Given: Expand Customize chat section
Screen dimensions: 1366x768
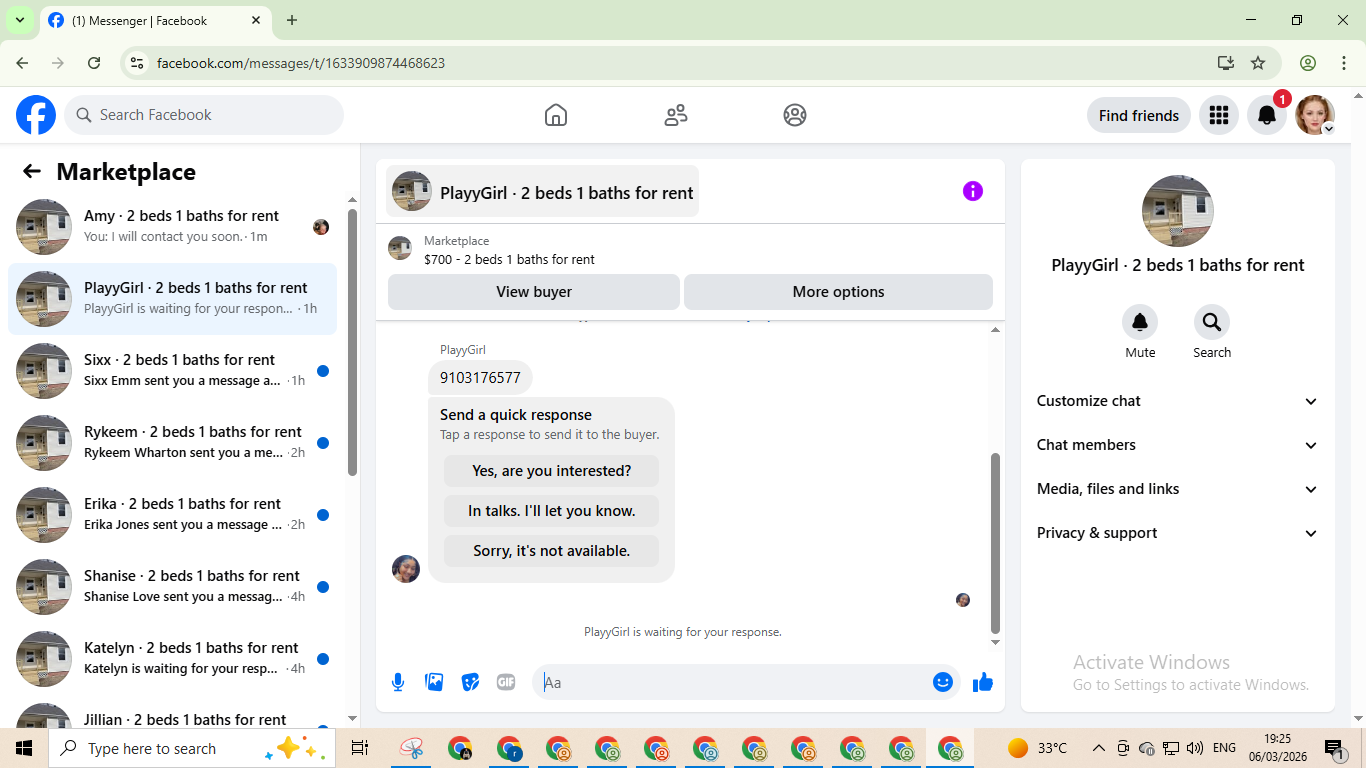Looking at the screenshot, I should [x=1178, y=401].
